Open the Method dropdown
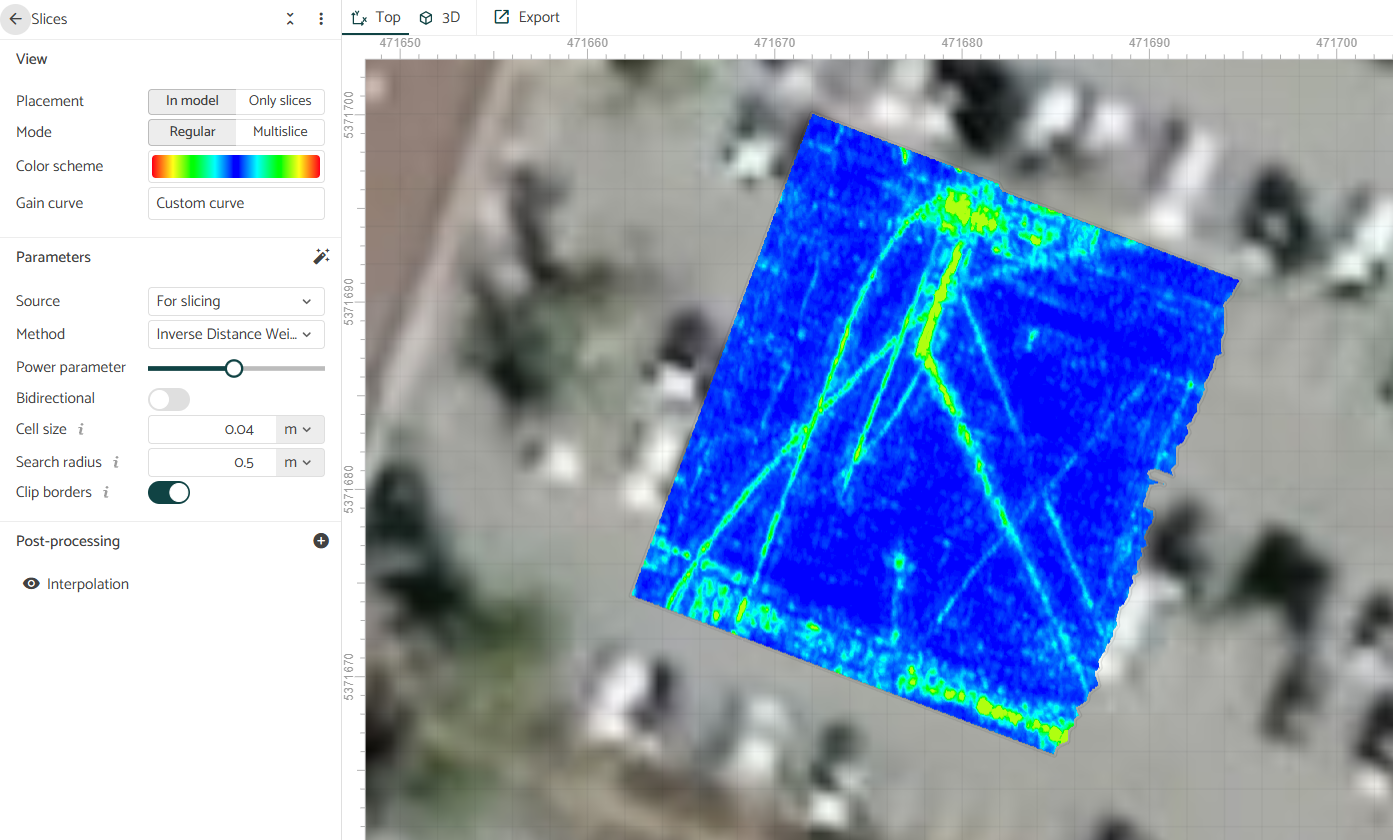 [236, 334]
